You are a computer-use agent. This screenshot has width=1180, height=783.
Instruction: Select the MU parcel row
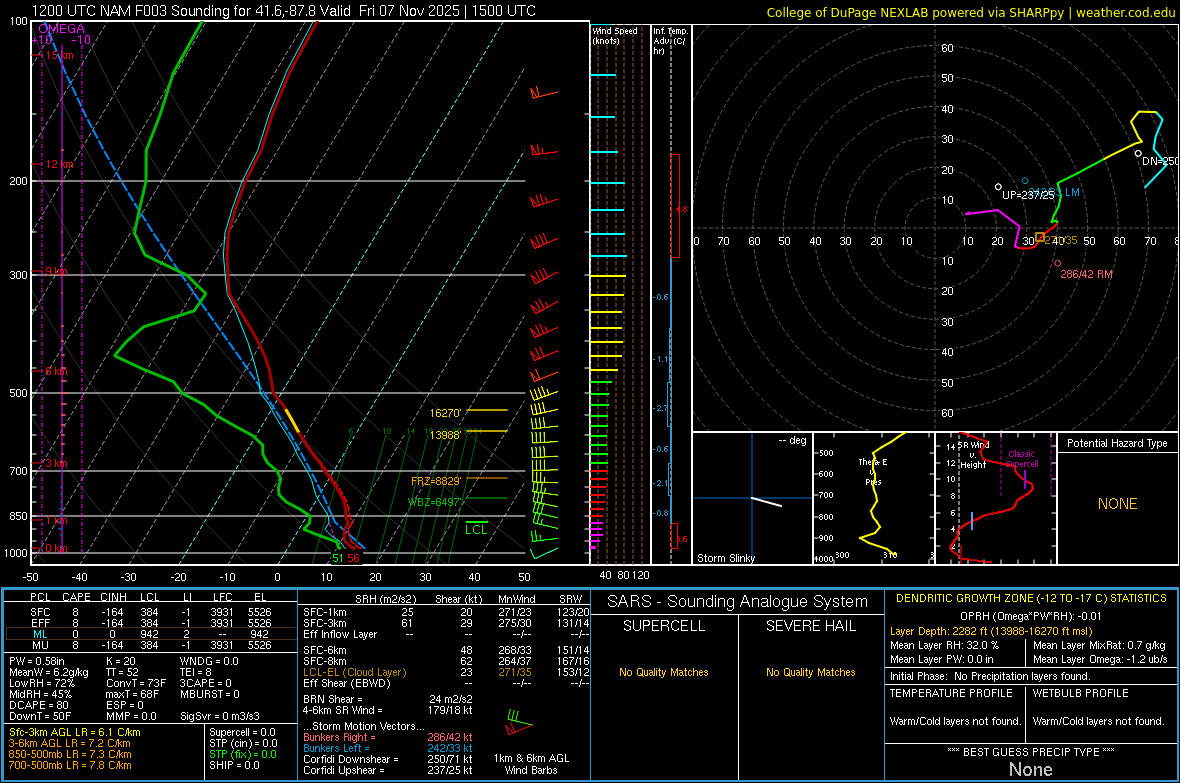tap(151, 645)
